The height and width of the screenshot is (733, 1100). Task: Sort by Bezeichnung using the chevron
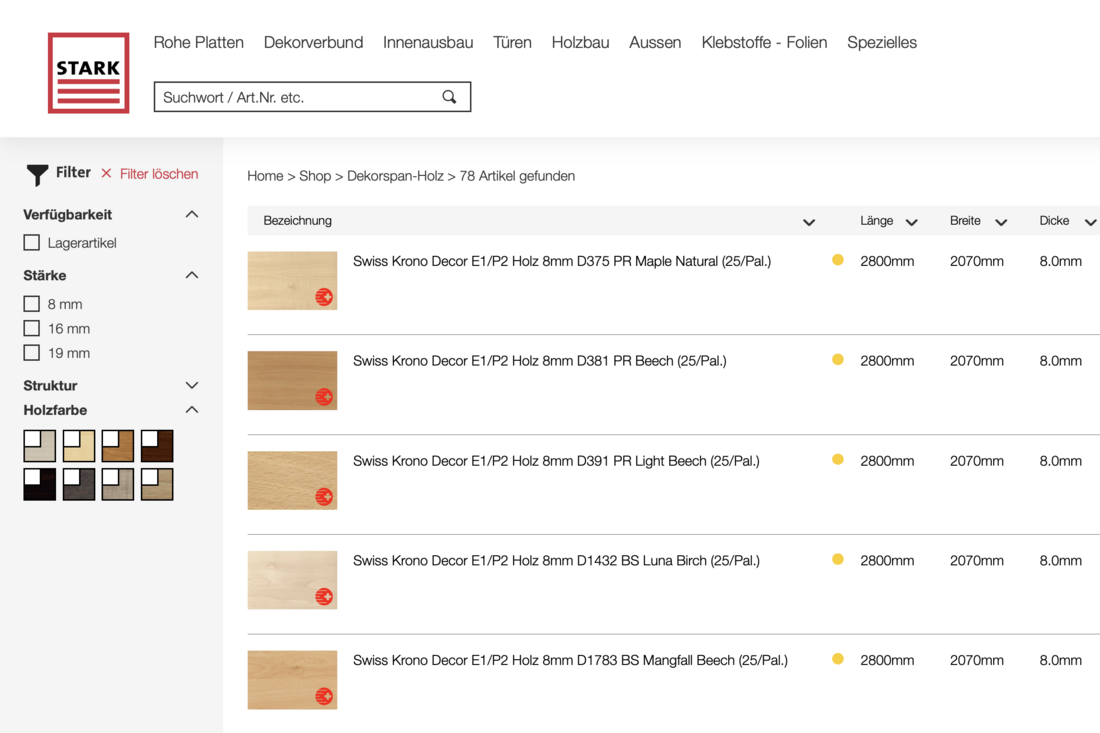click(809, 222)
